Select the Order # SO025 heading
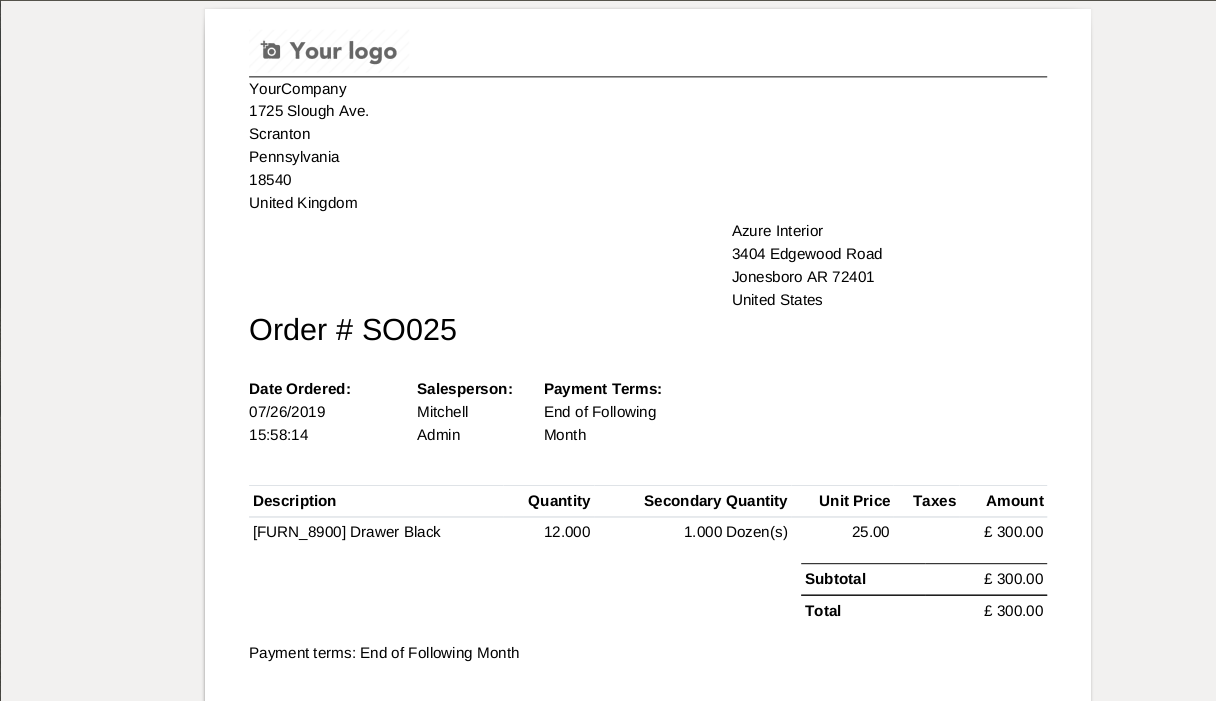 (353, 330)
